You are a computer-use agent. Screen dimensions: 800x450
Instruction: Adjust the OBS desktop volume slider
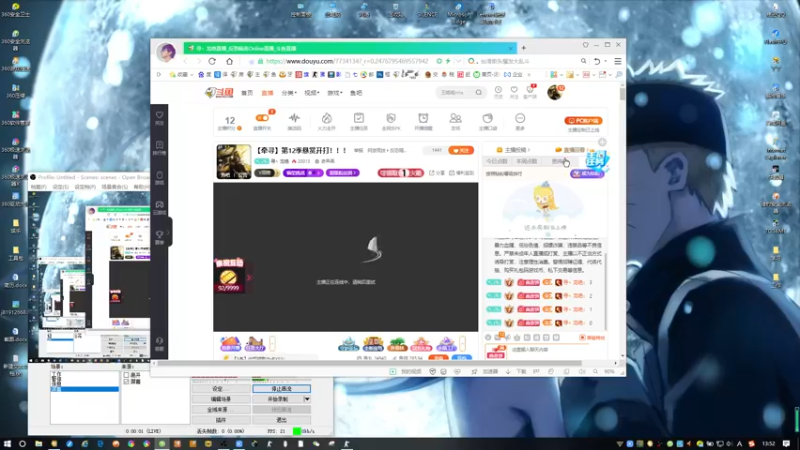pyautogui.click(x=282, y=380)
